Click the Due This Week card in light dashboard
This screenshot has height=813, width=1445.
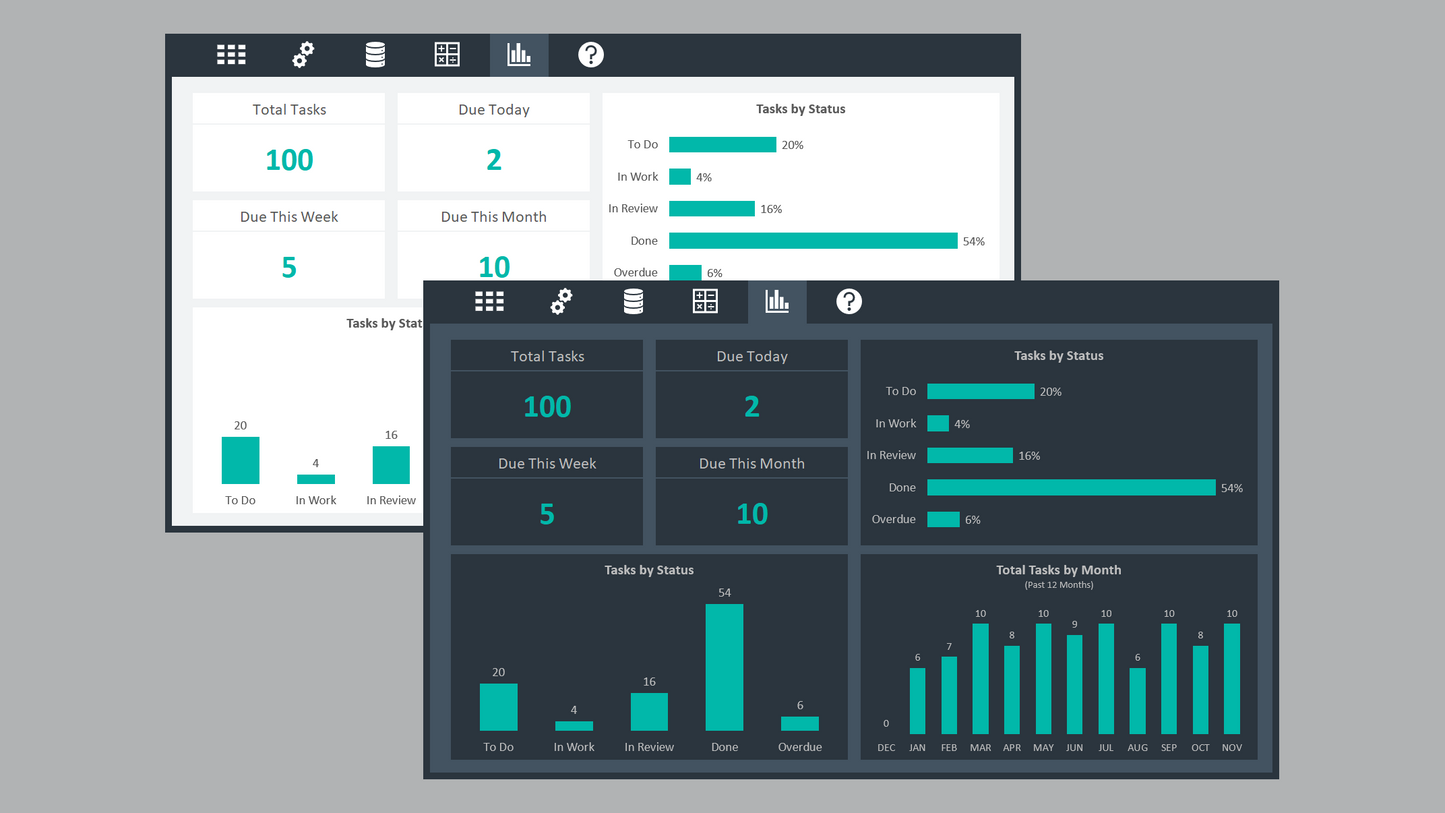pos(289,250)
